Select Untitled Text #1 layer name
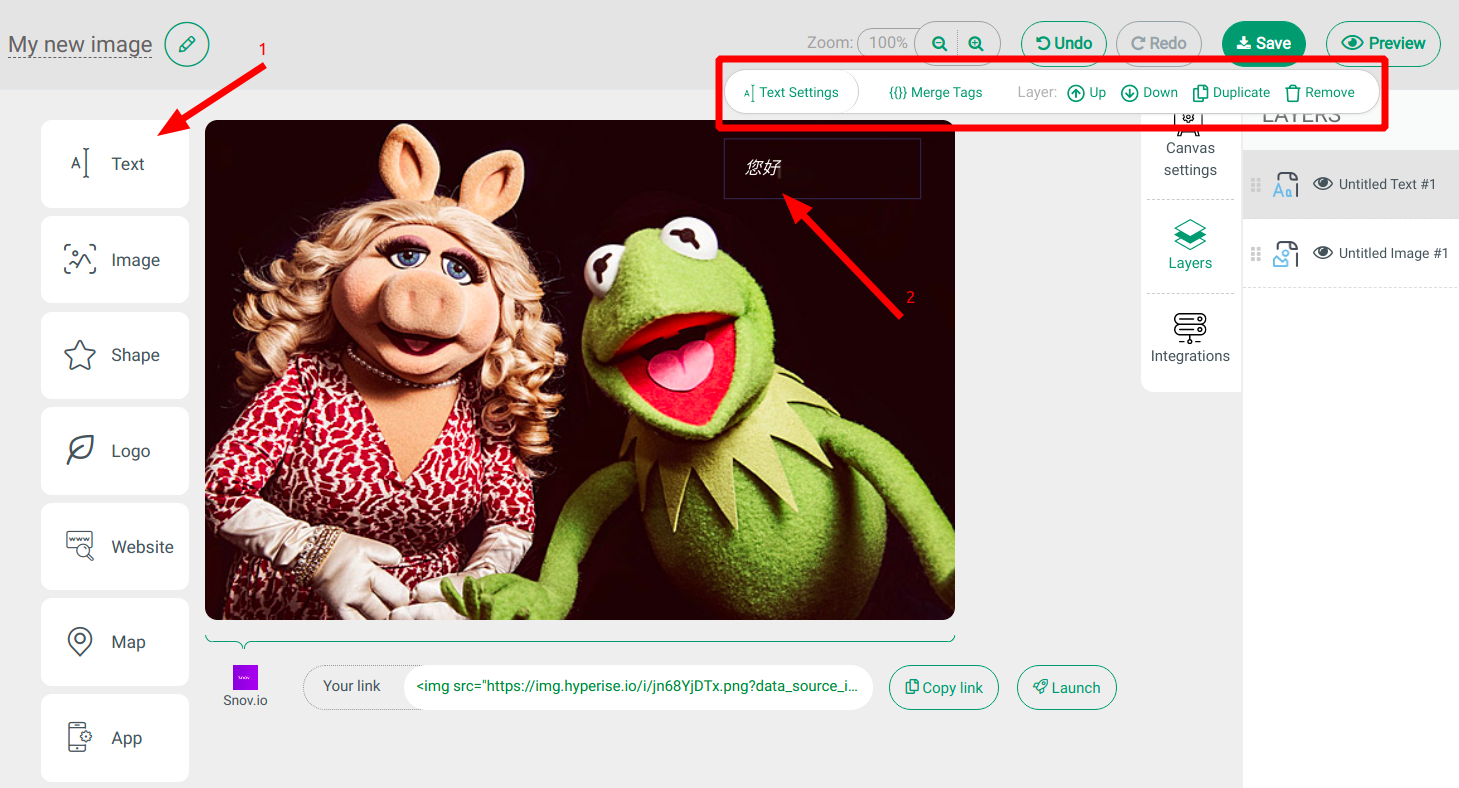 [1387, 184]
